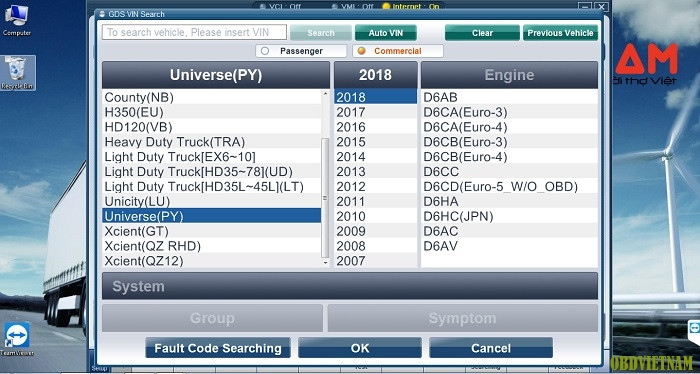The width and height of the screenshot is (700, 374).
Task: Select year 2015
Action: [x=375, y=141]
